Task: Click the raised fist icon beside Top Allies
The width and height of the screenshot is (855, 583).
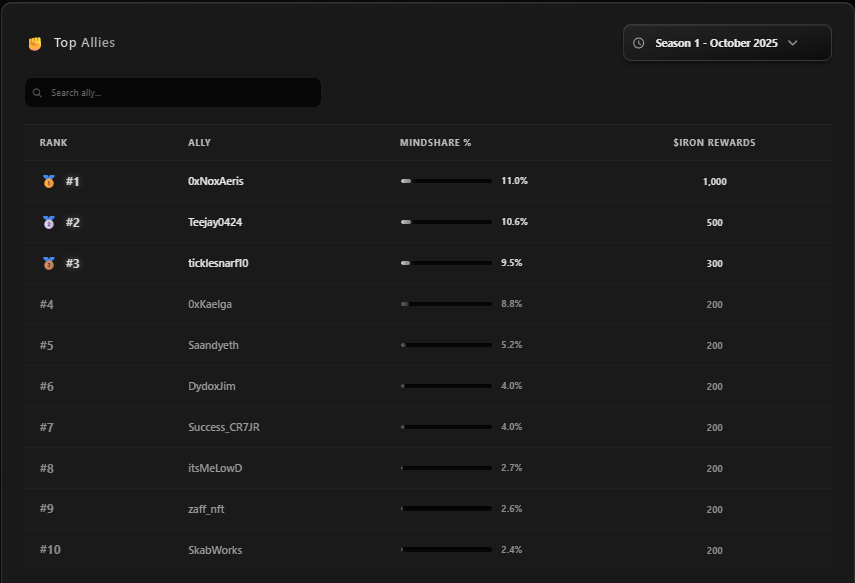Action: click(x=35, y=43)
